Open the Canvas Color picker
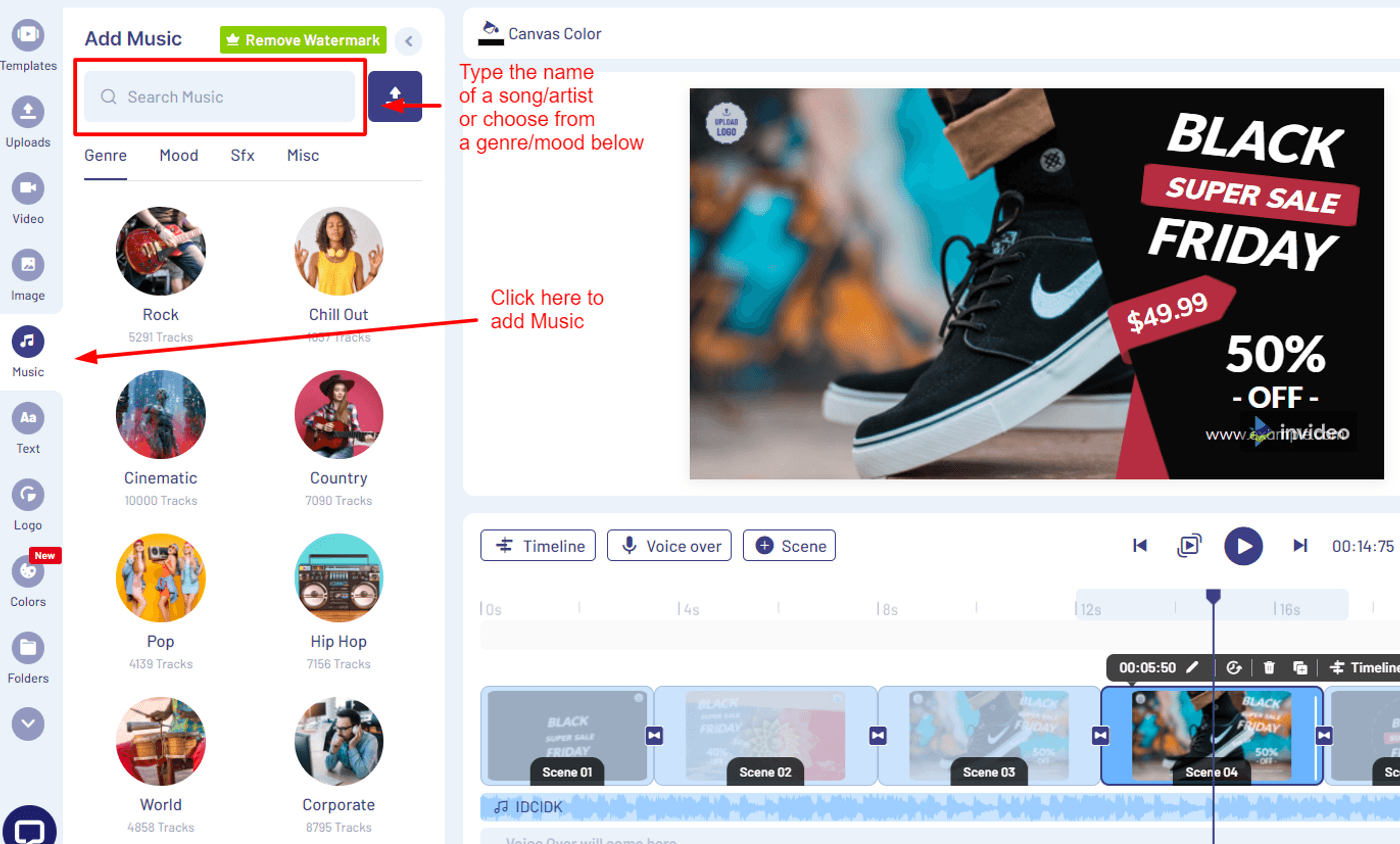 (540, 33)
